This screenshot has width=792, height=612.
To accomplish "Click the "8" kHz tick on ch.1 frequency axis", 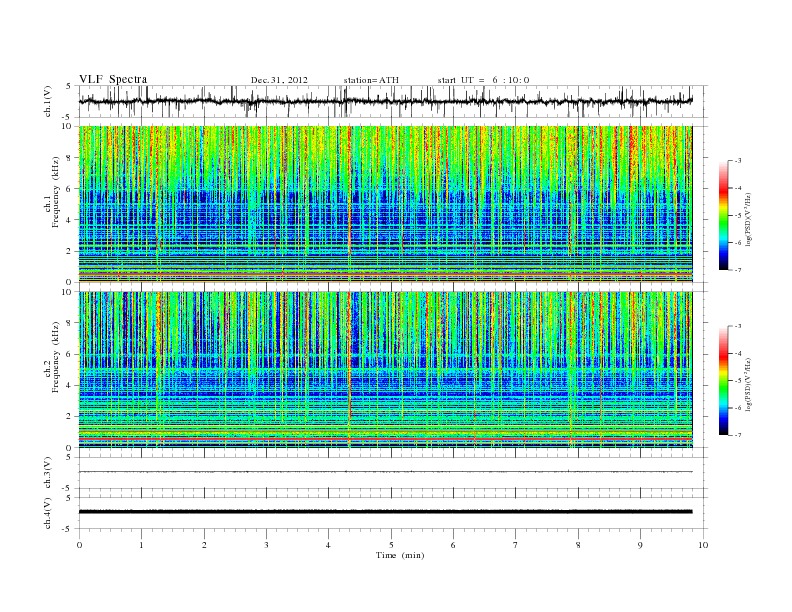I will [x=69, y=158].
